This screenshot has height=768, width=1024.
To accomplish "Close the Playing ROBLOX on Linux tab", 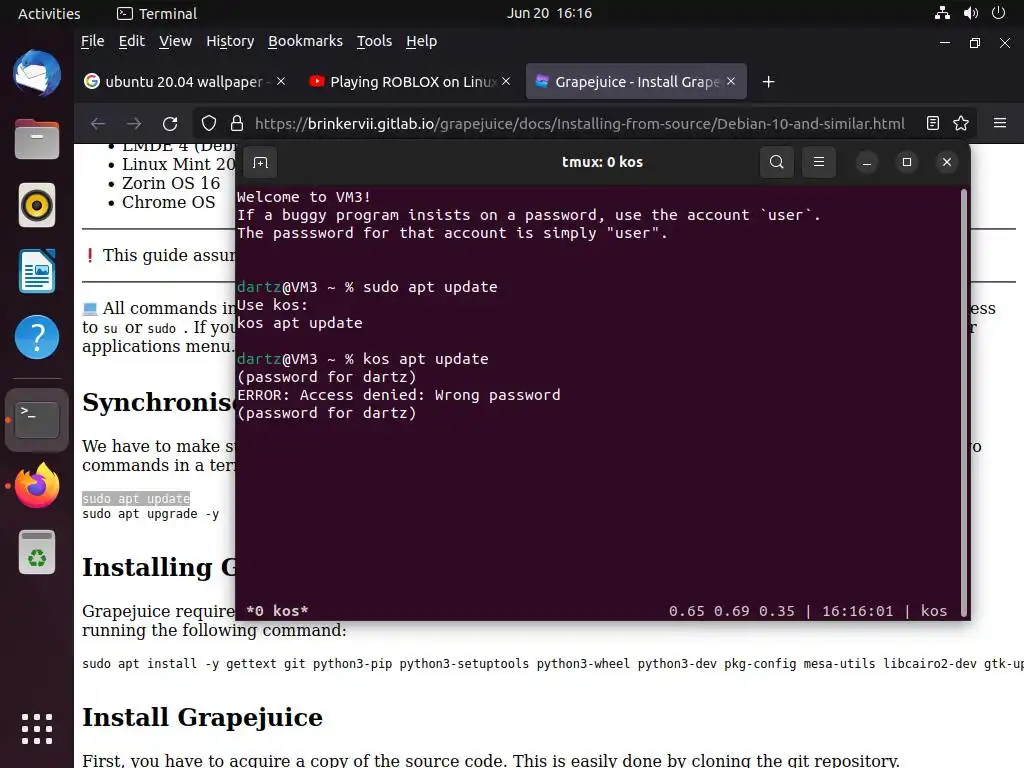I will tap(506, 82).
